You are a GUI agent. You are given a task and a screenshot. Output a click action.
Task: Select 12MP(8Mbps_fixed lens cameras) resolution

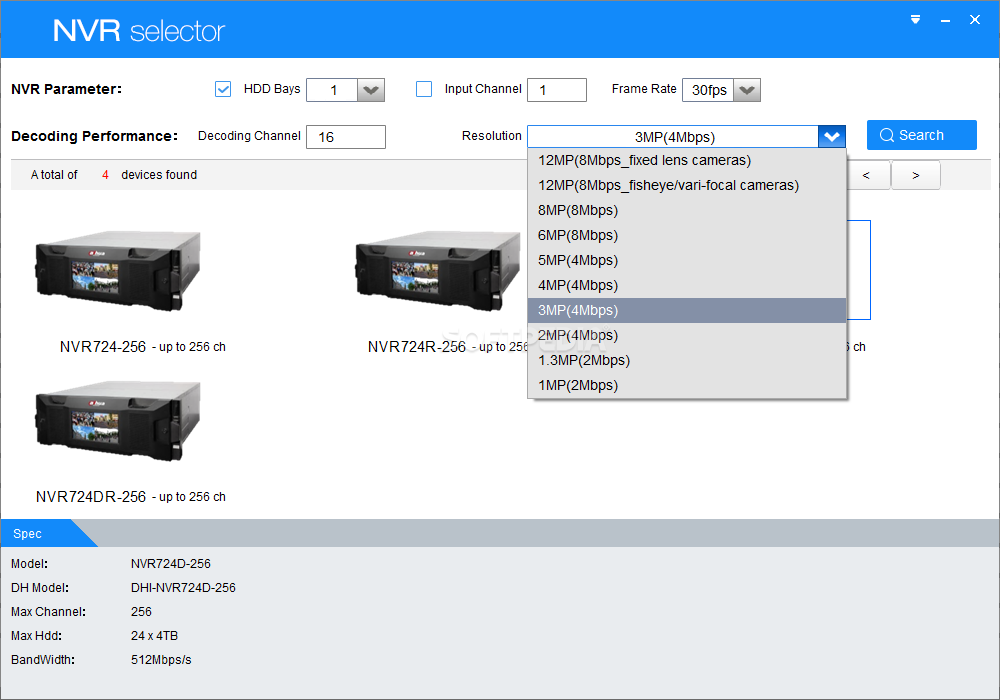click(687, 161)
